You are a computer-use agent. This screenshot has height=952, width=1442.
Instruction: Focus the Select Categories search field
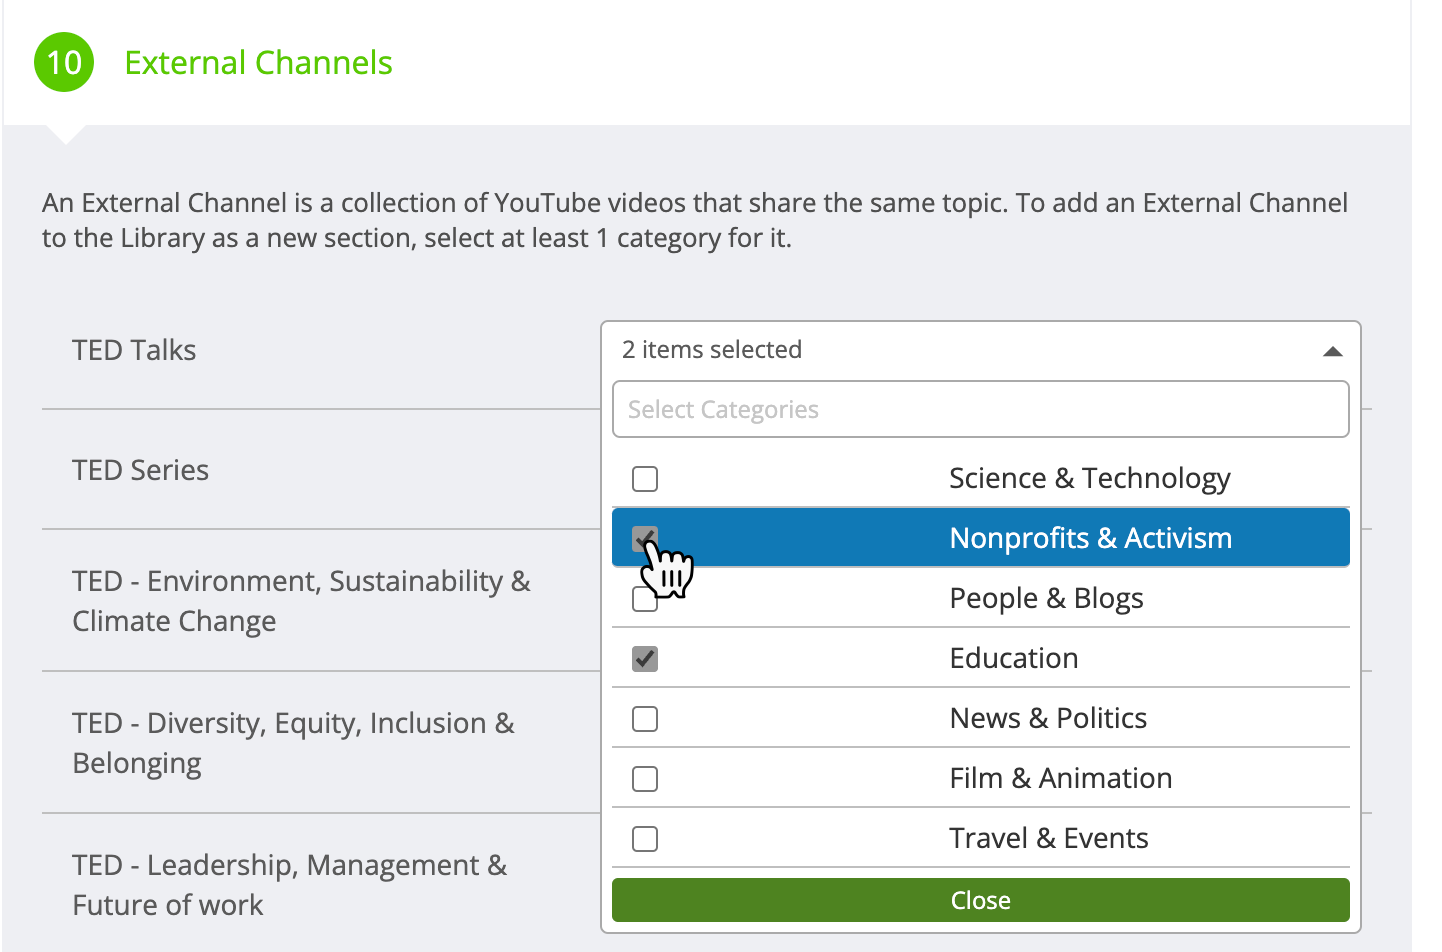pos(981,409)
